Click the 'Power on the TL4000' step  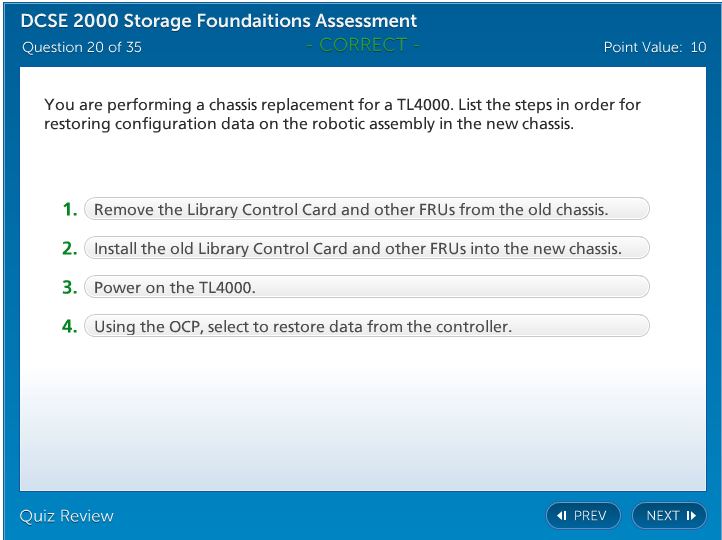[x=367, y=288]
